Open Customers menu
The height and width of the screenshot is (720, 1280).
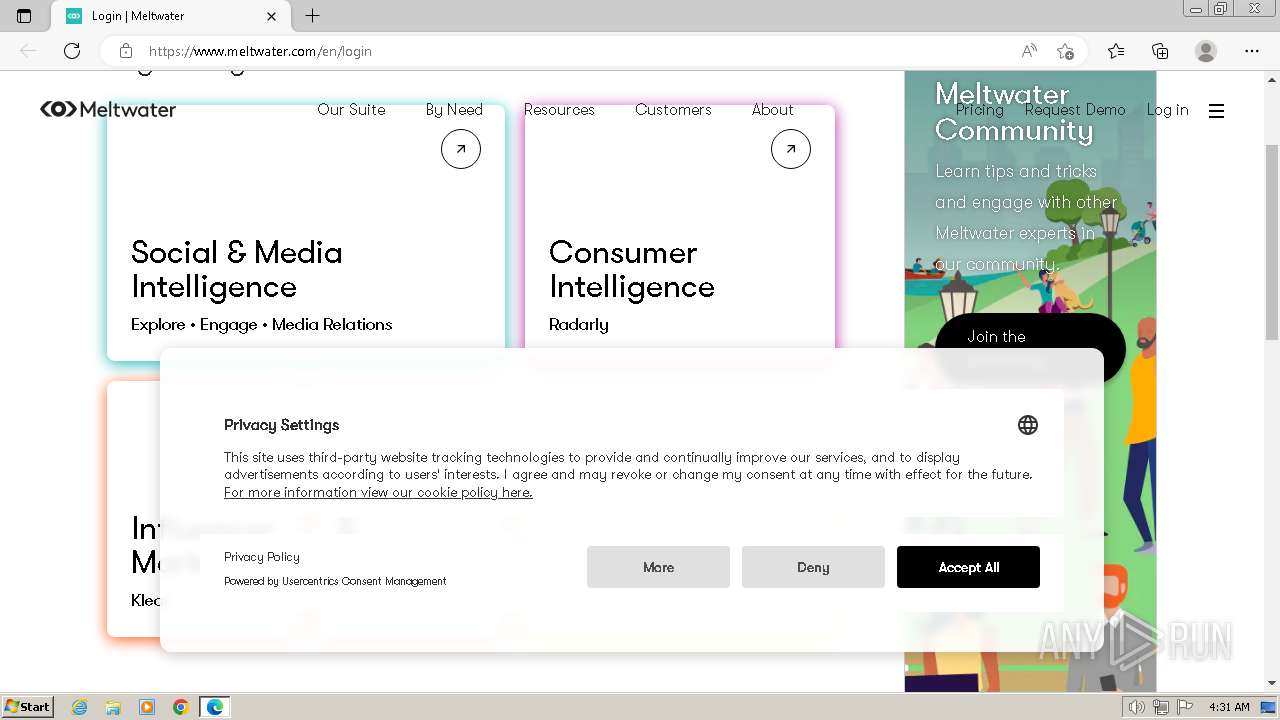coord(673,110)
